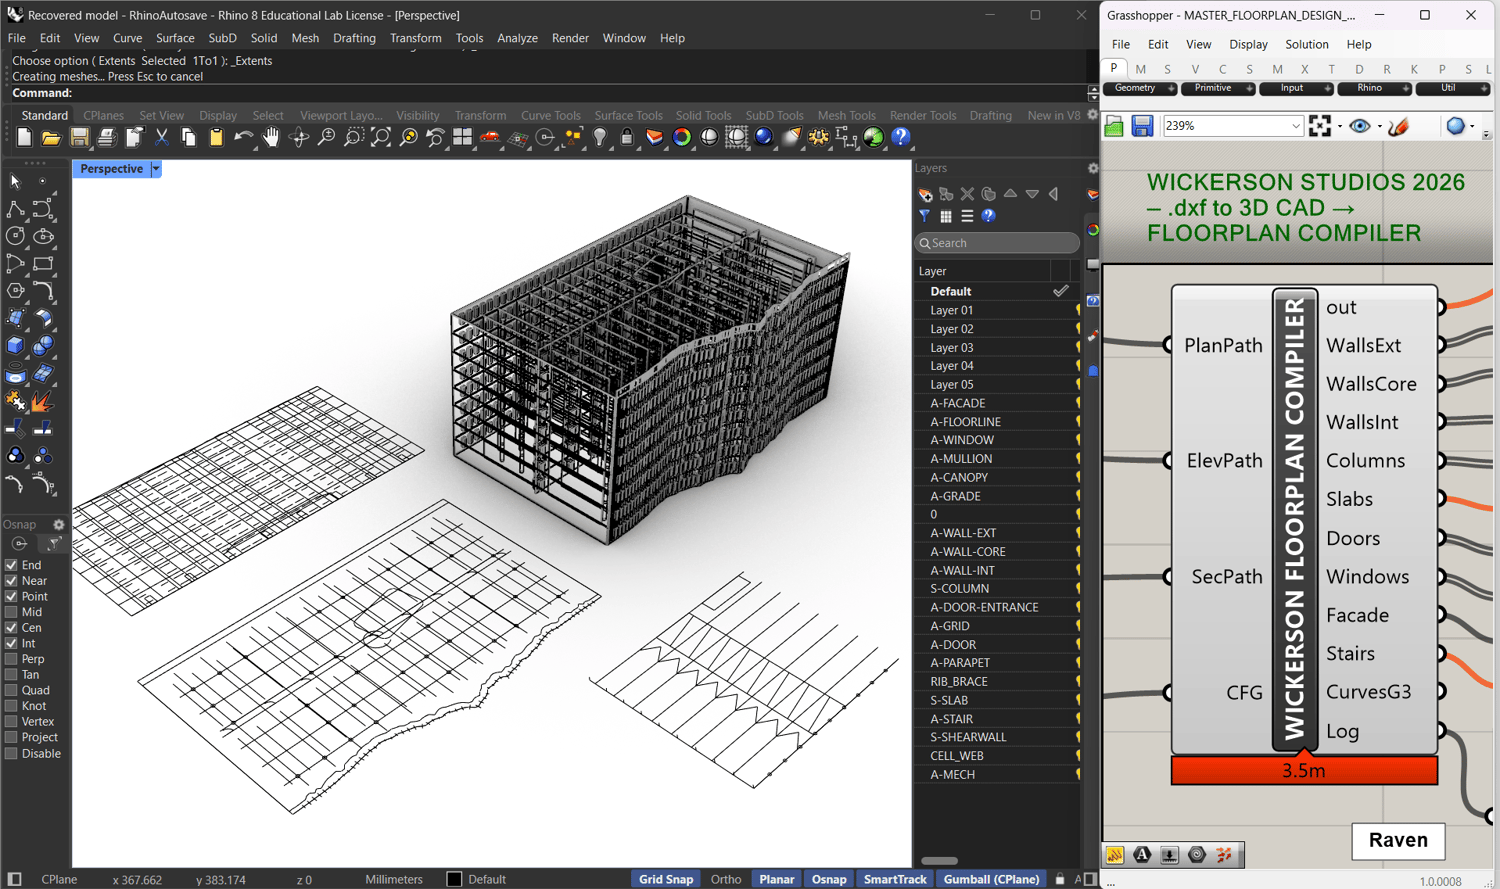This screenshot has height=889, width=1500.
Task: Click the Default layer color swatch in status bar
Action: 454,879
